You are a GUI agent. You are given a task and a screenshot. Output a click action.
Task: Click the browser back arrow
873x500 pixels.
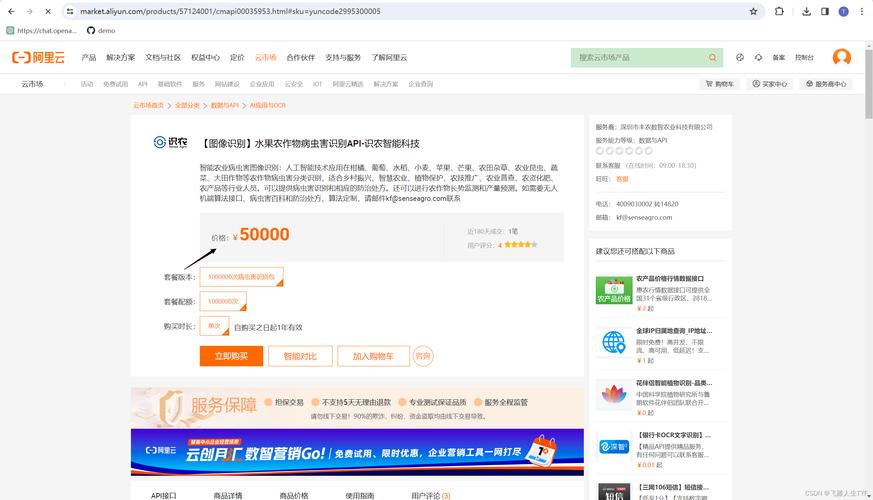tap(11, 11)
